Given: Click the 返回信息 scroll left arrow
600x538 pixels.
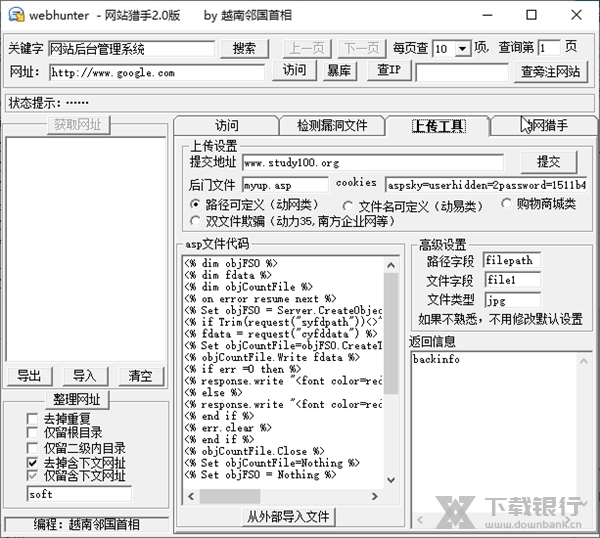Looking at the screenshot, I should pos(420,520).
